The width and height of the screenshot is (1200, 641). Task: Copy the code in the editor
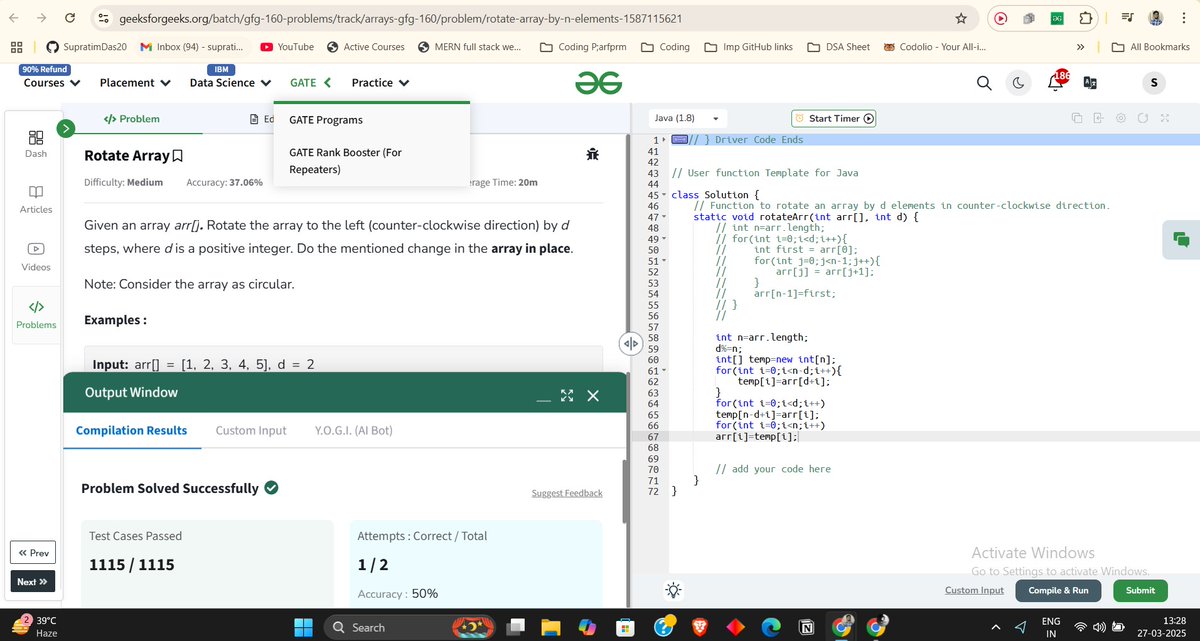pyautogui.click(x=1075, y=117)
